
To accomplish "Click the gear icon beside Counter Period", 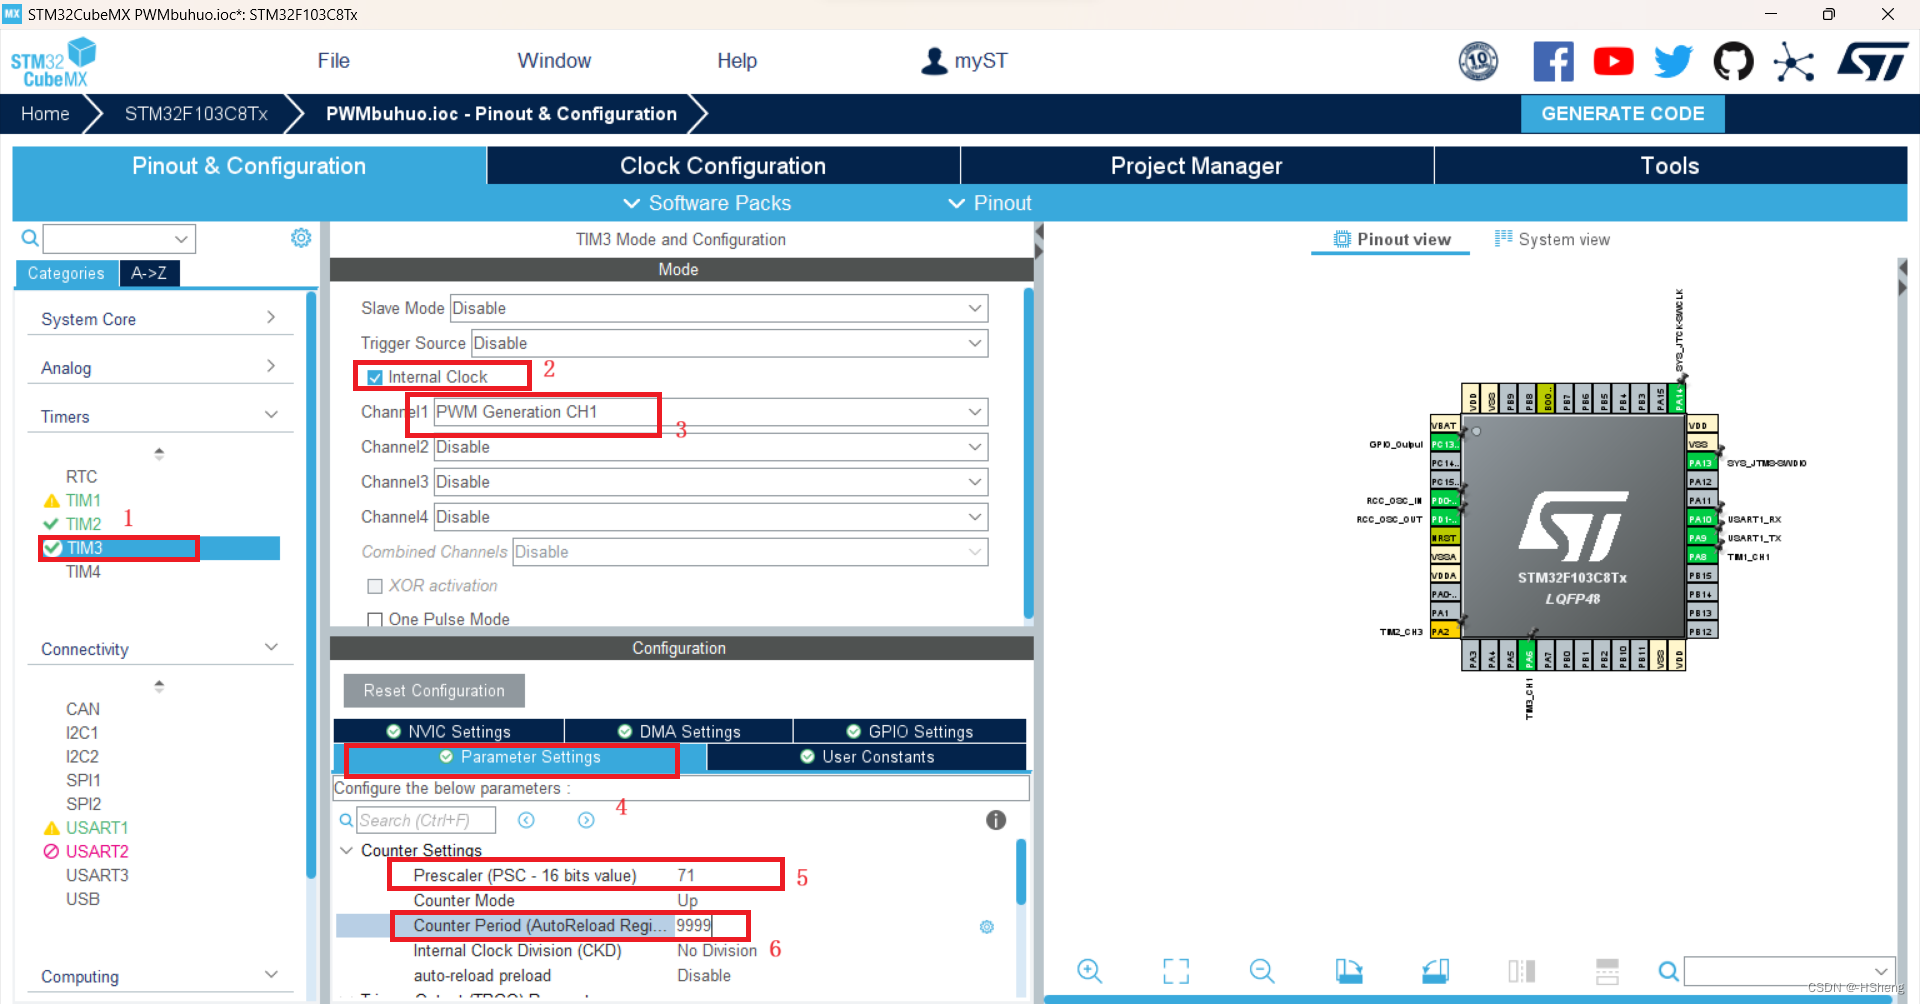I will click(x=987, y=927).
